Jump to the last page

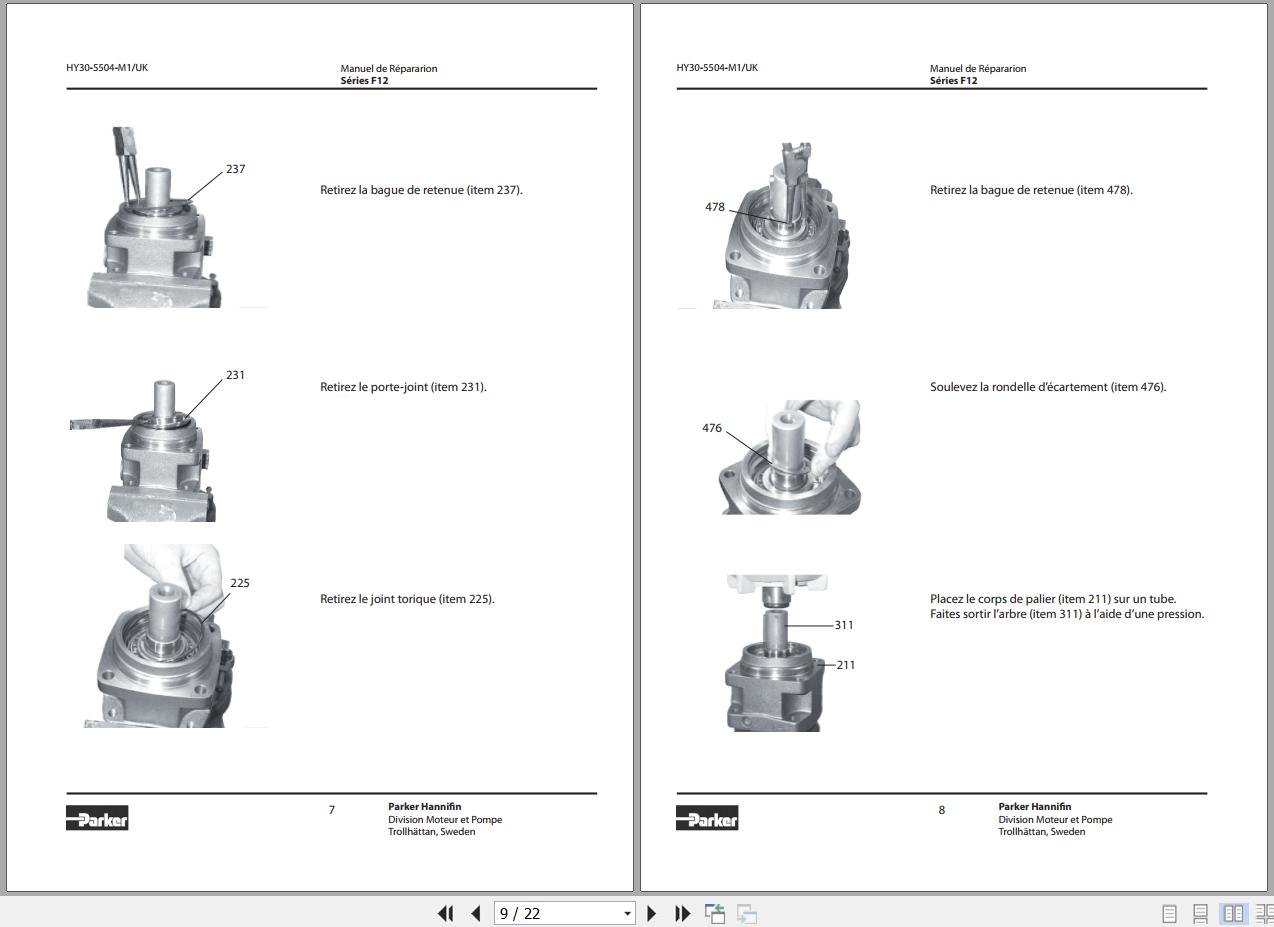click(x=683, y=913)
